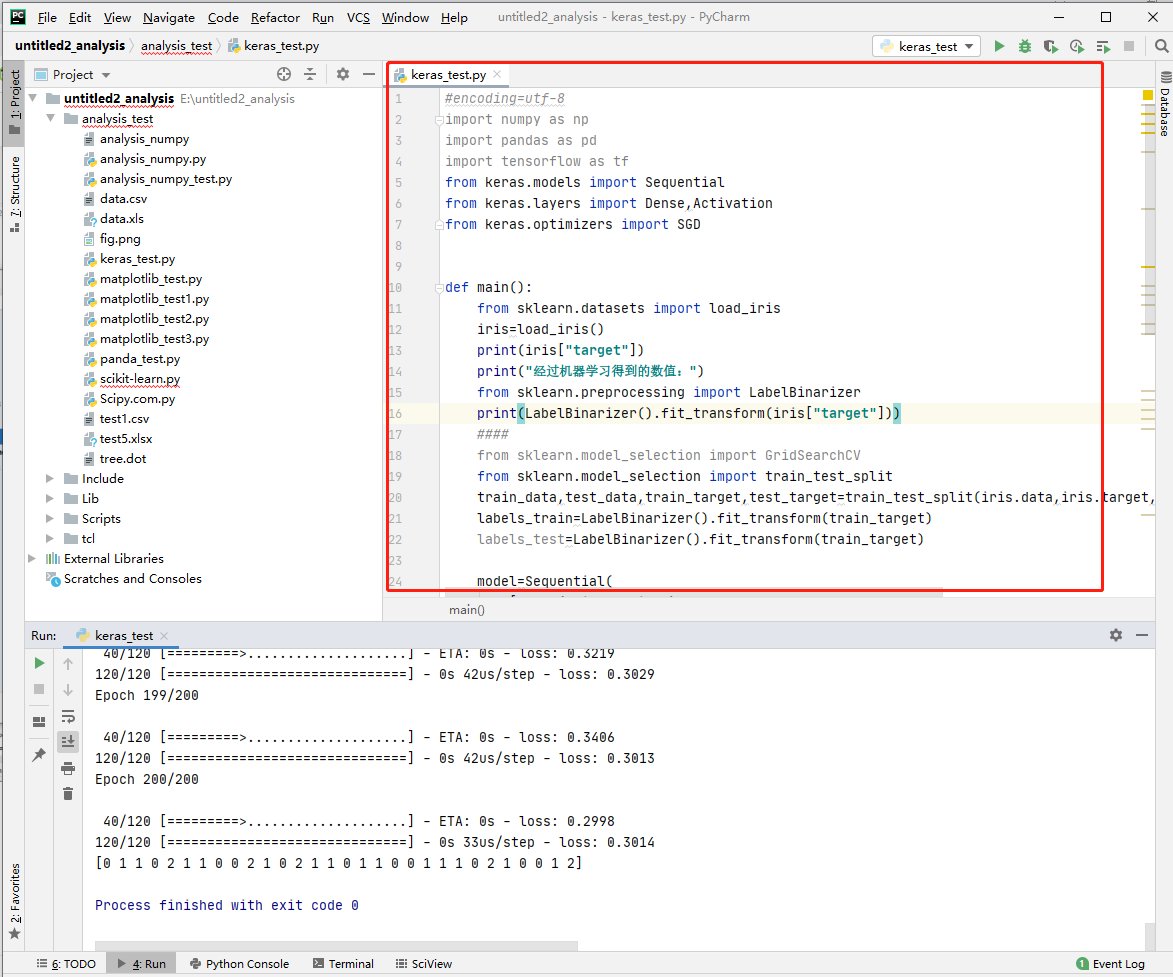Select fig.png in Project tree
The height and width of the screenshot is (977, 1173).
pos(120,239)
